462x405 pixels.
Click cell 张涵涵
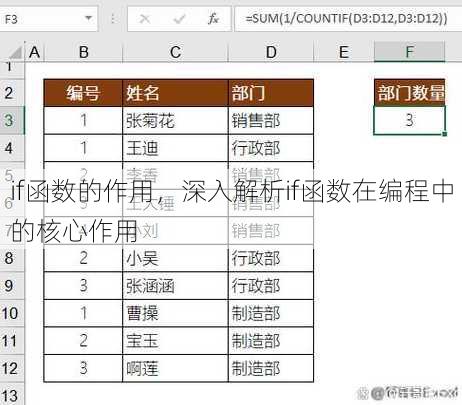pos(175,286)
